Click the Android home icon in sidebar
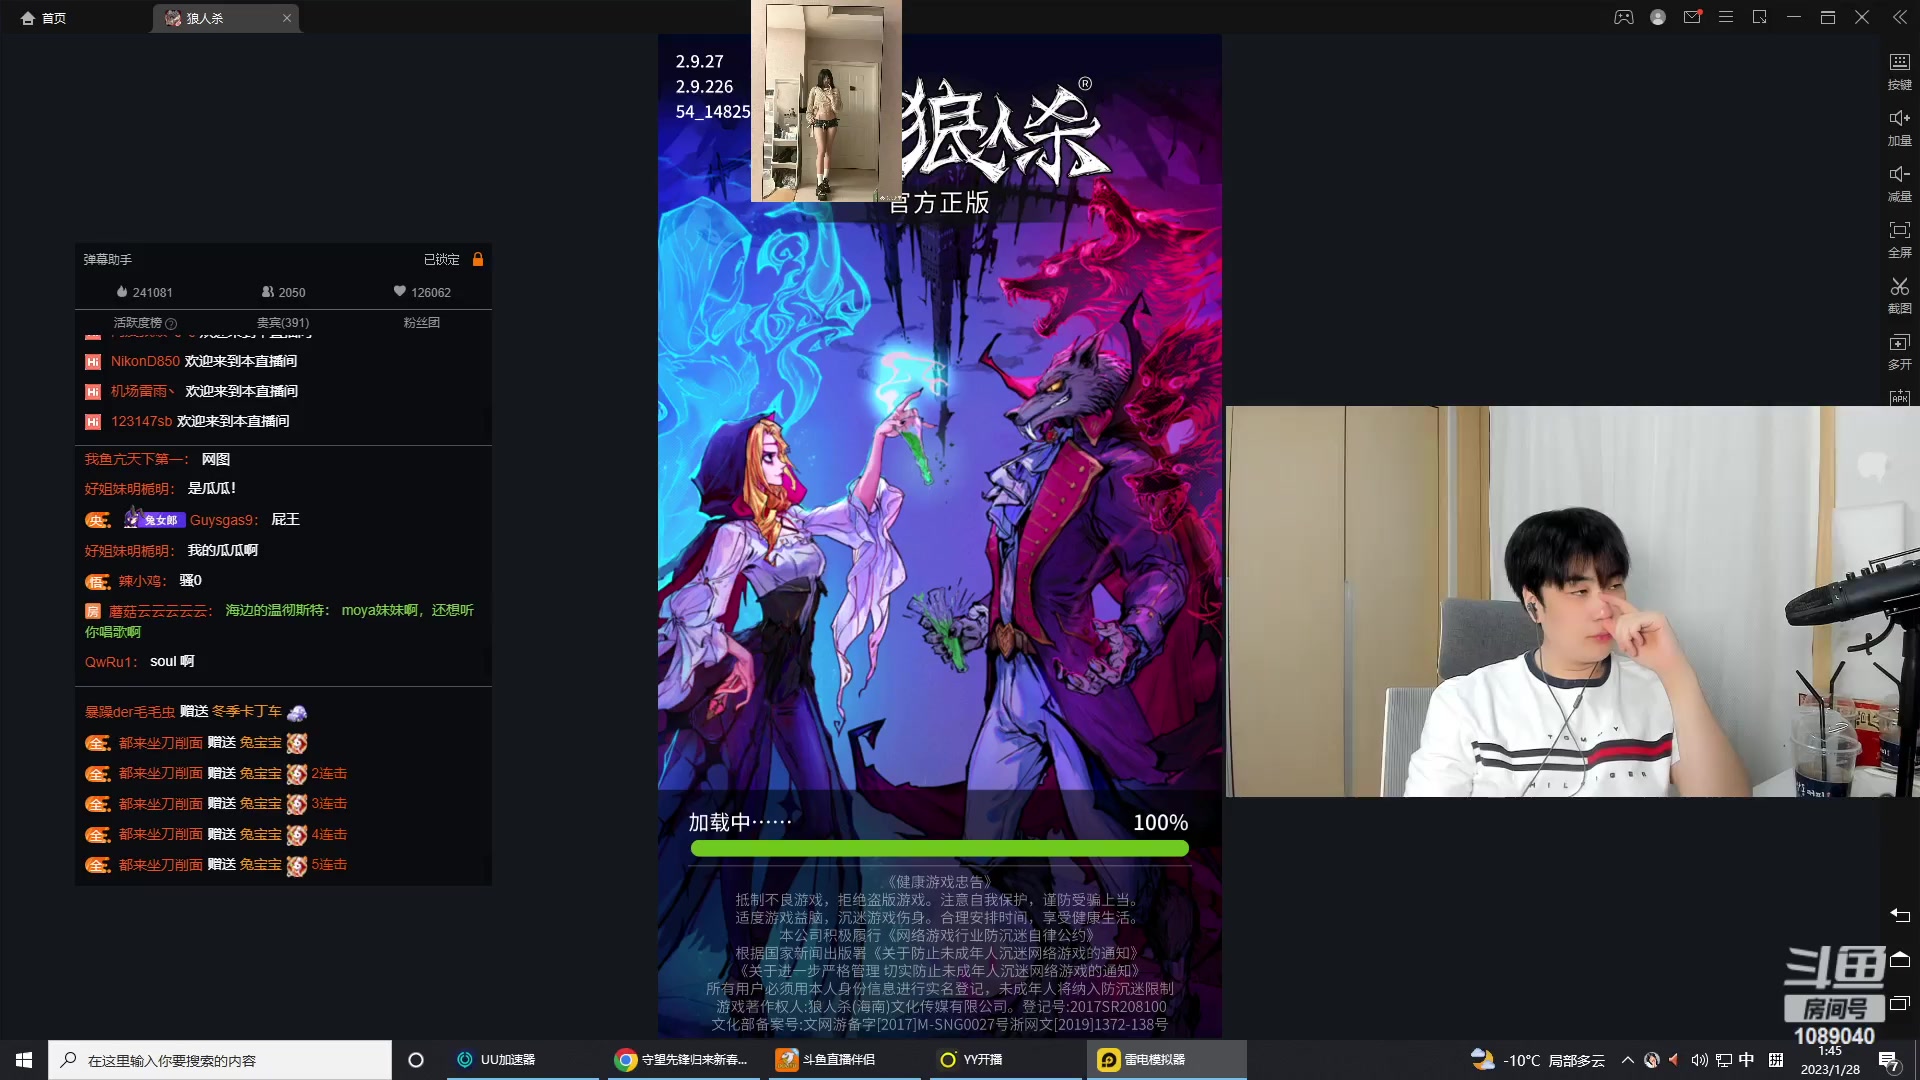The height and width of the screenshot is (1080, 1920). click(x=1900, y=959)
